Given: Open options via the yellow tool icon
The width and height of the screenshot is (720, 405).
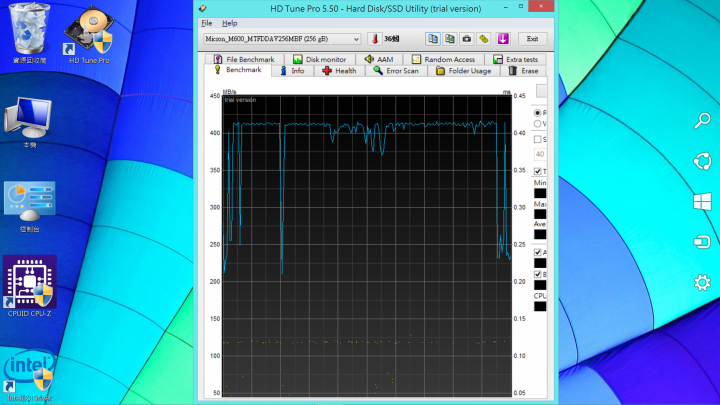Looking at the screenshot, I should [484, 39].
